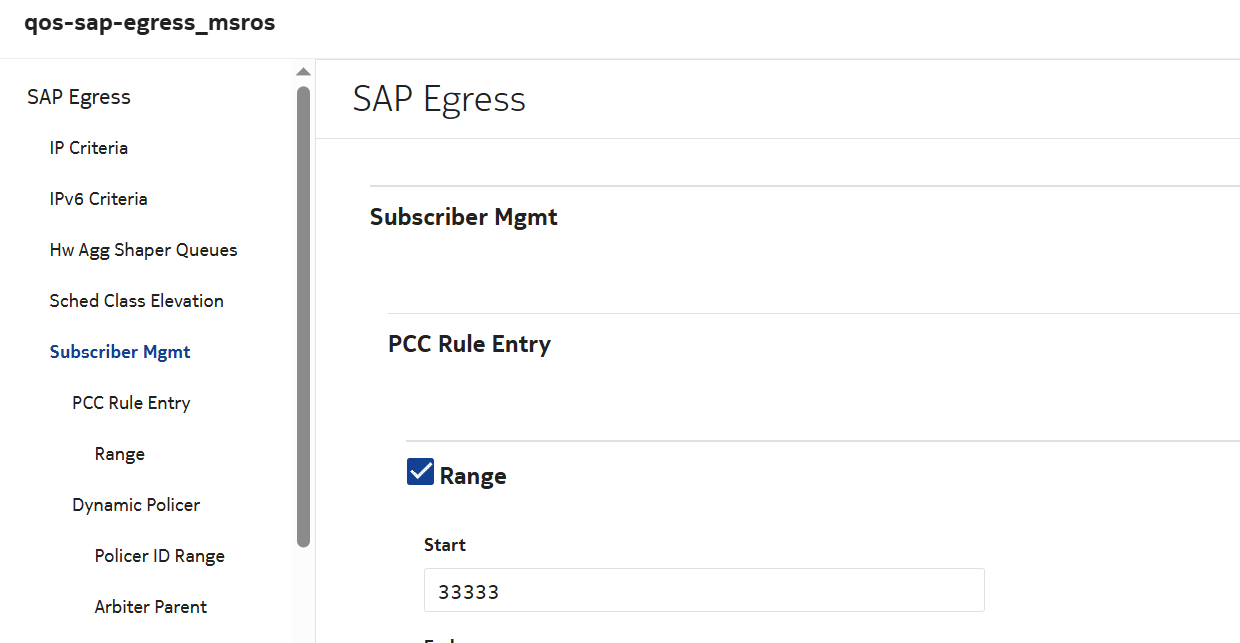
Task: Click the Subscriber Mgmt section heading
Action: pyautogui.click(x=463, y=217)
